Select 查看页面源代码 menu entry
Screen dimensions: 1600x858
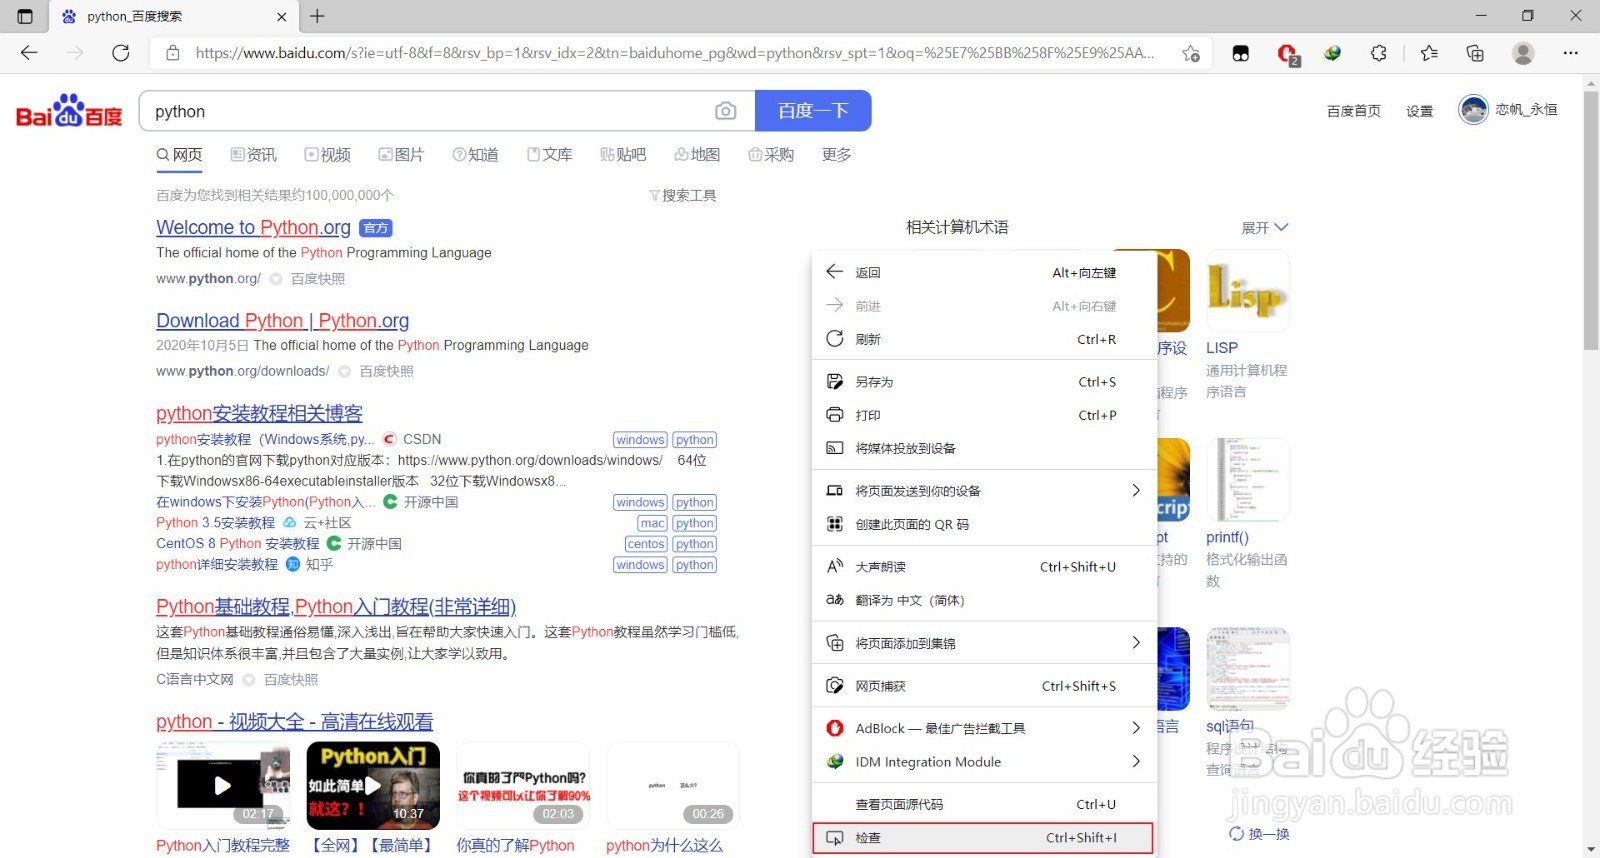(x=984, y=804)
